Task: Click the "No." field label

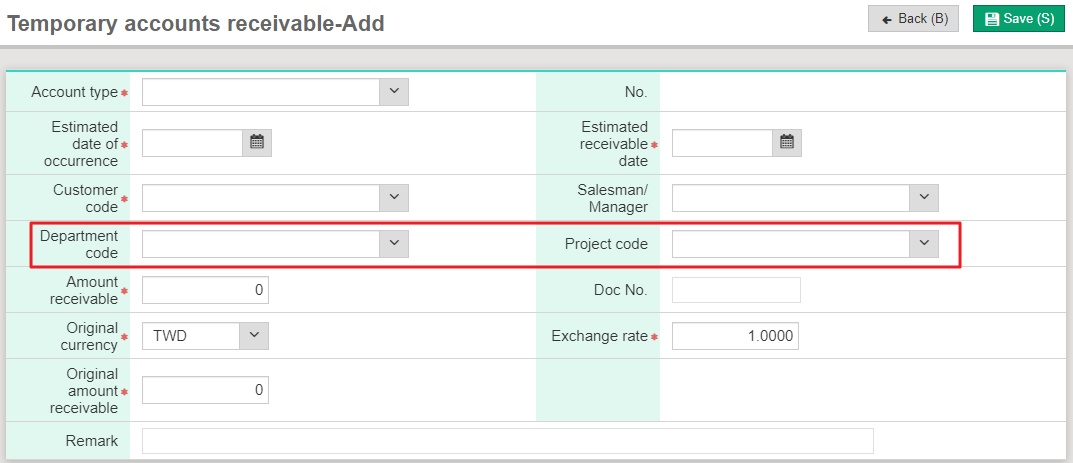Action: 635,92
